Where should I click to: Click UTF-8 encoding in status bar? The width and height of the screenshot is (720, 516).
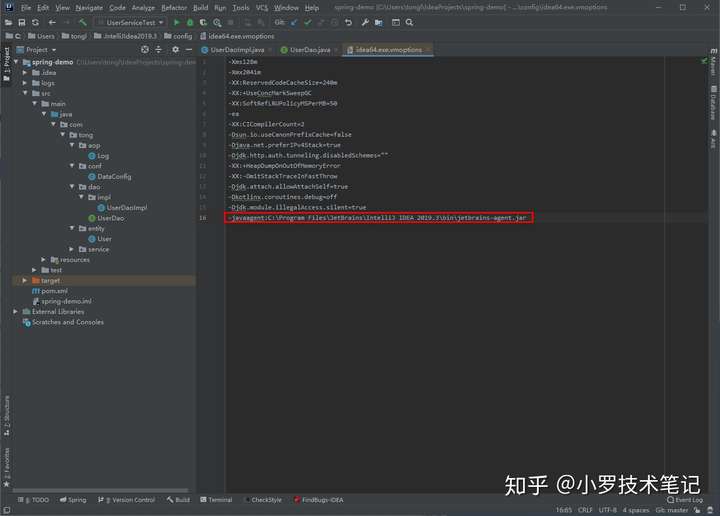pos(608,510)
